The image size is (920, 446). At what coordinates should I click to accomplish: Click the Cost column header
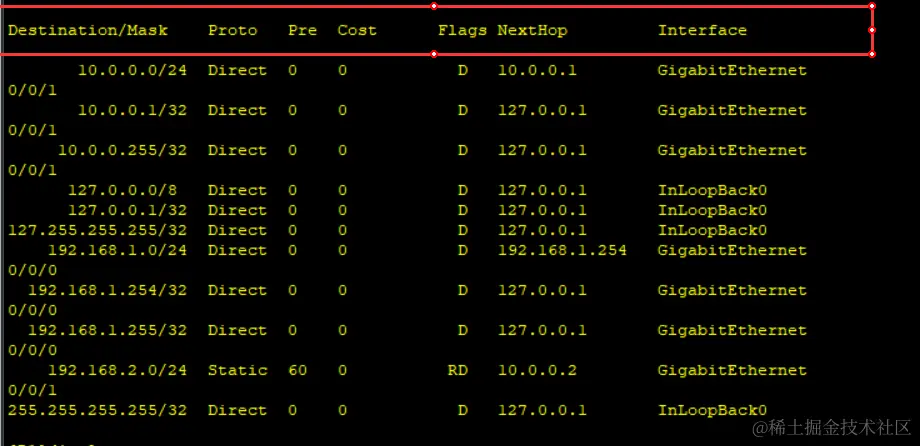[x=357, y=31]
